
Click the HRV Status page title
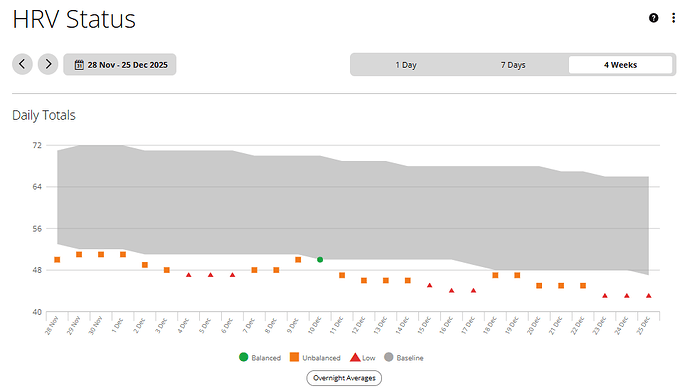[74, 19]
